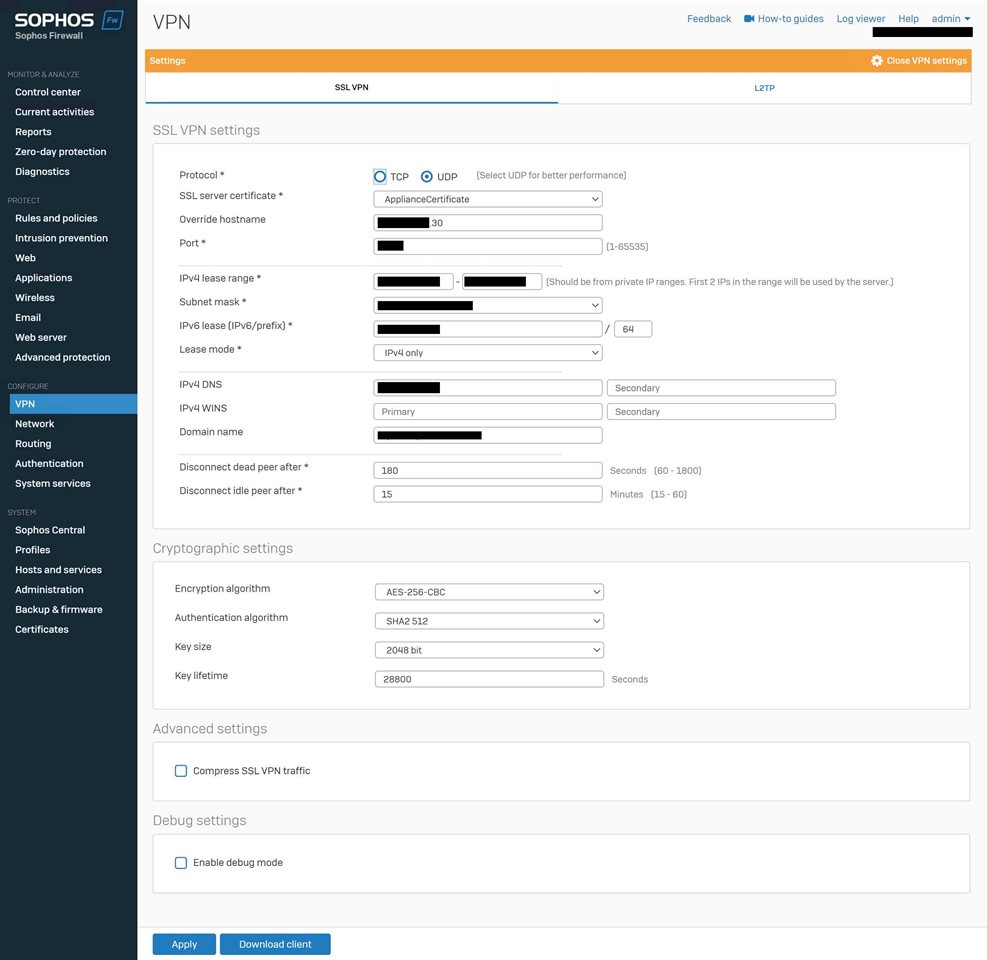Image resolution: width=987 pixels, height=960 pixels.
Task: Go to Reports in the sidebar
Action: (x=33, y=132)
